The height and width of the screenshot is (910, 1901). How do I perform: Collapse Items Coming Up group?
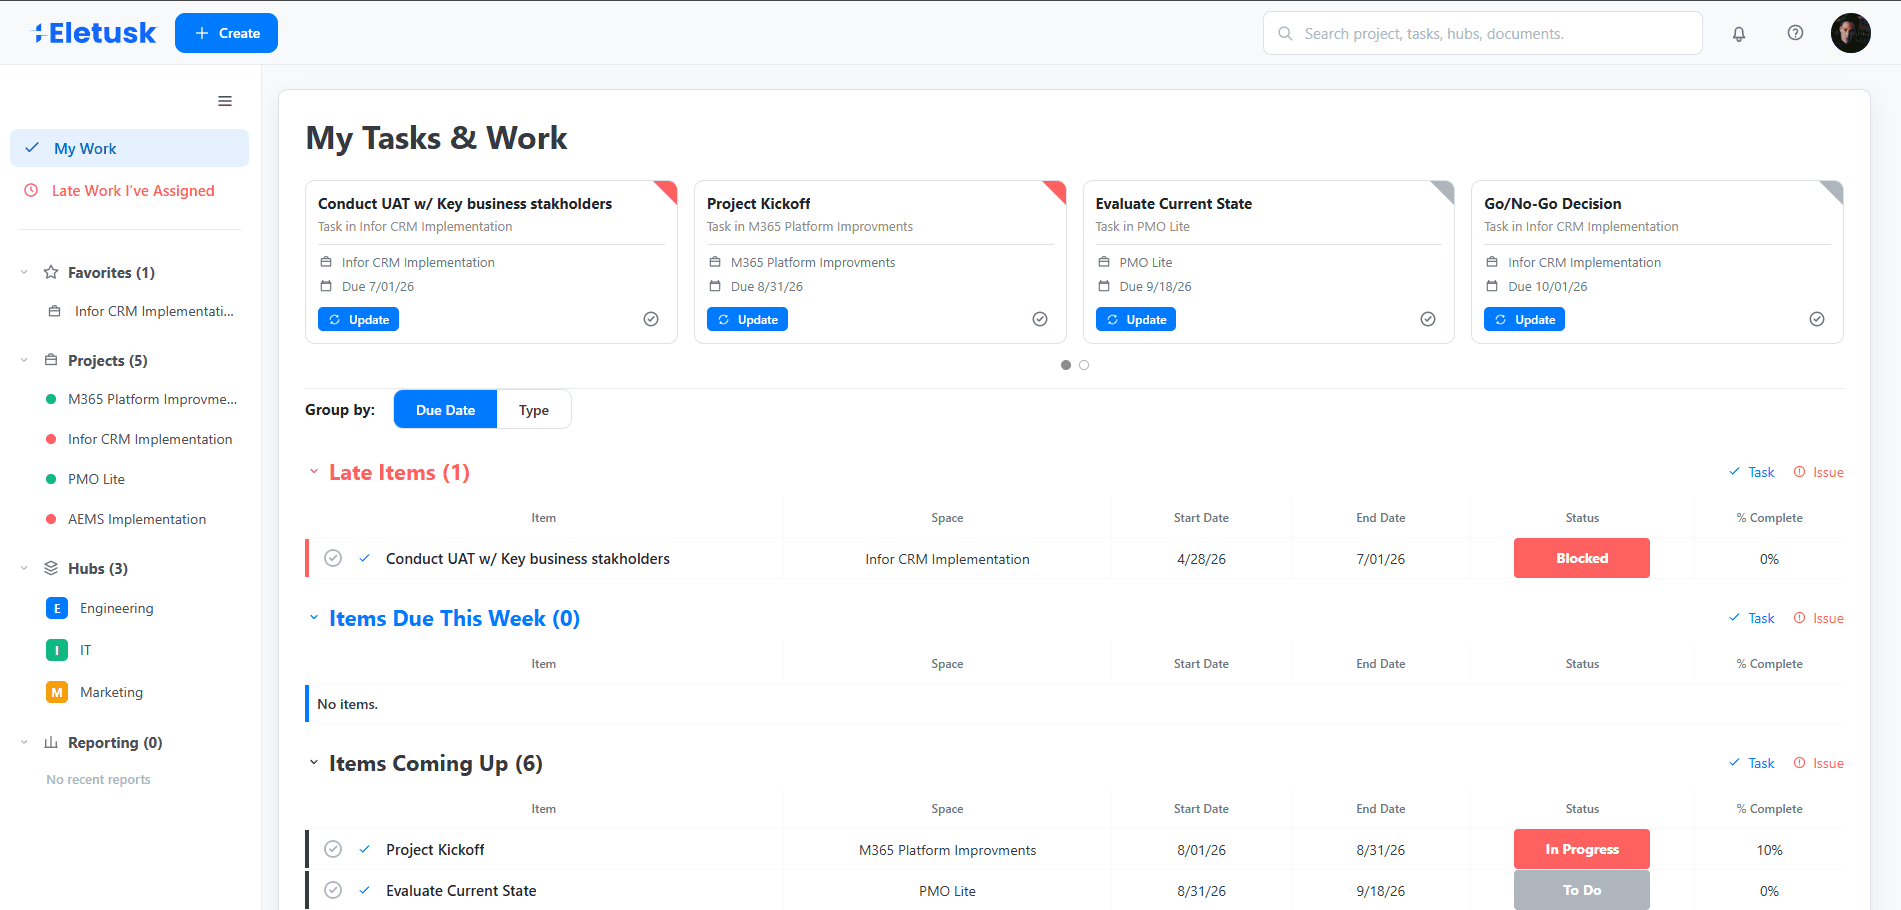[314, 762]
